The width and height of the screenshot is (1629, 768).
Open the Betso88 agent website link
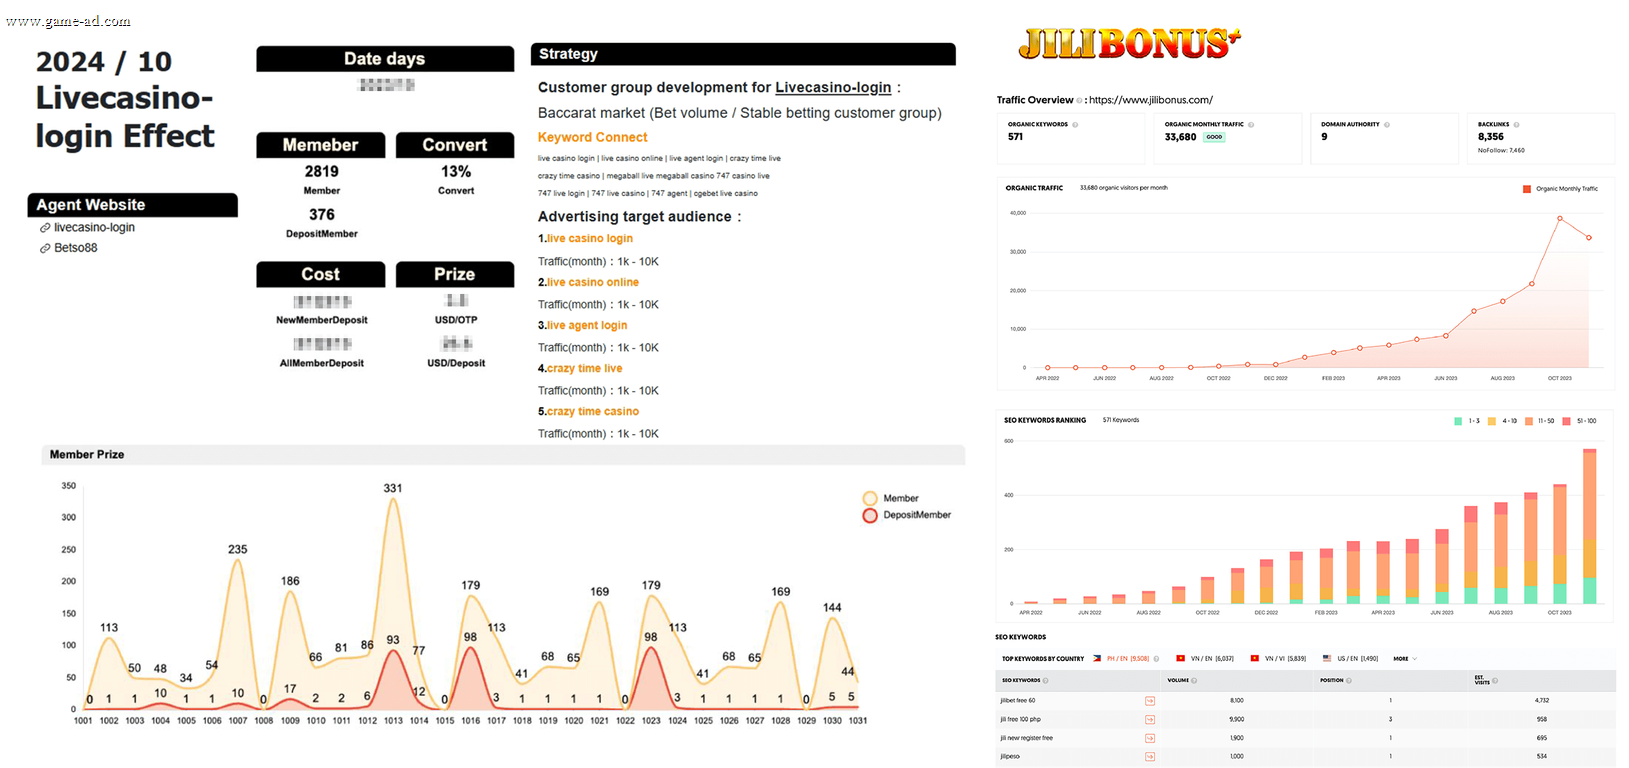tap(76, 248)
